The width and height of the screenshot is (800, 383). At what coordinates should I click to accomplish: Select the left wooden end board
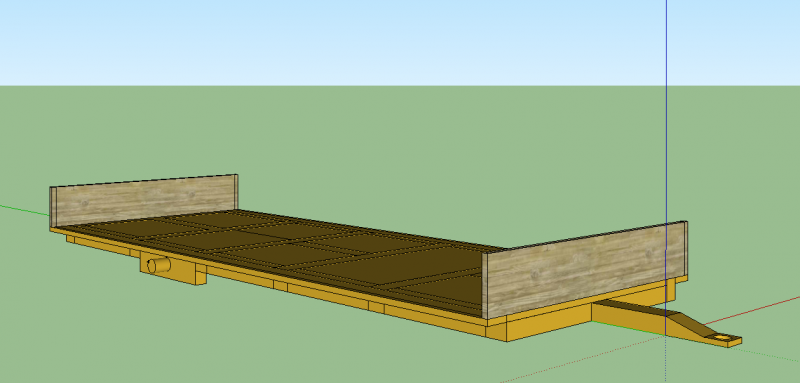(x=145, y=200)
